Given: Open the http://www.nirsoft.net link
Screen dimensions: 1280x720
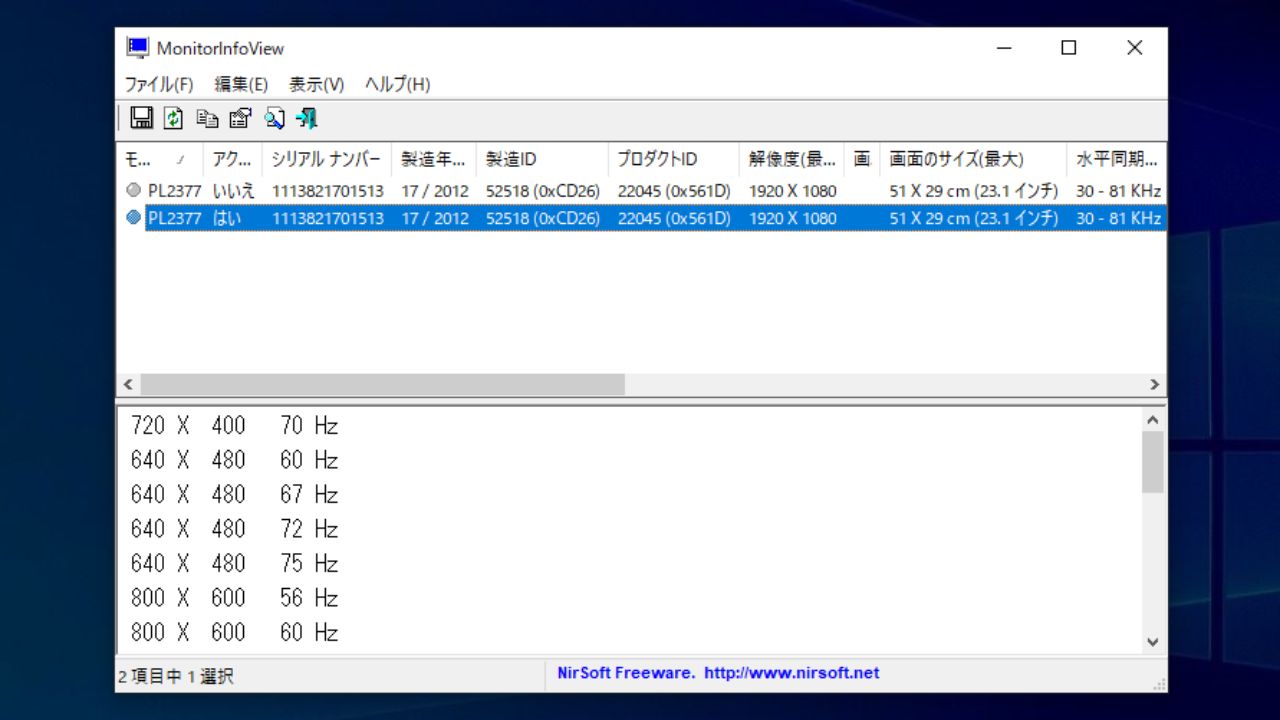Looking at the screenshot, I should pyautogui.click(x=791, y=673).
